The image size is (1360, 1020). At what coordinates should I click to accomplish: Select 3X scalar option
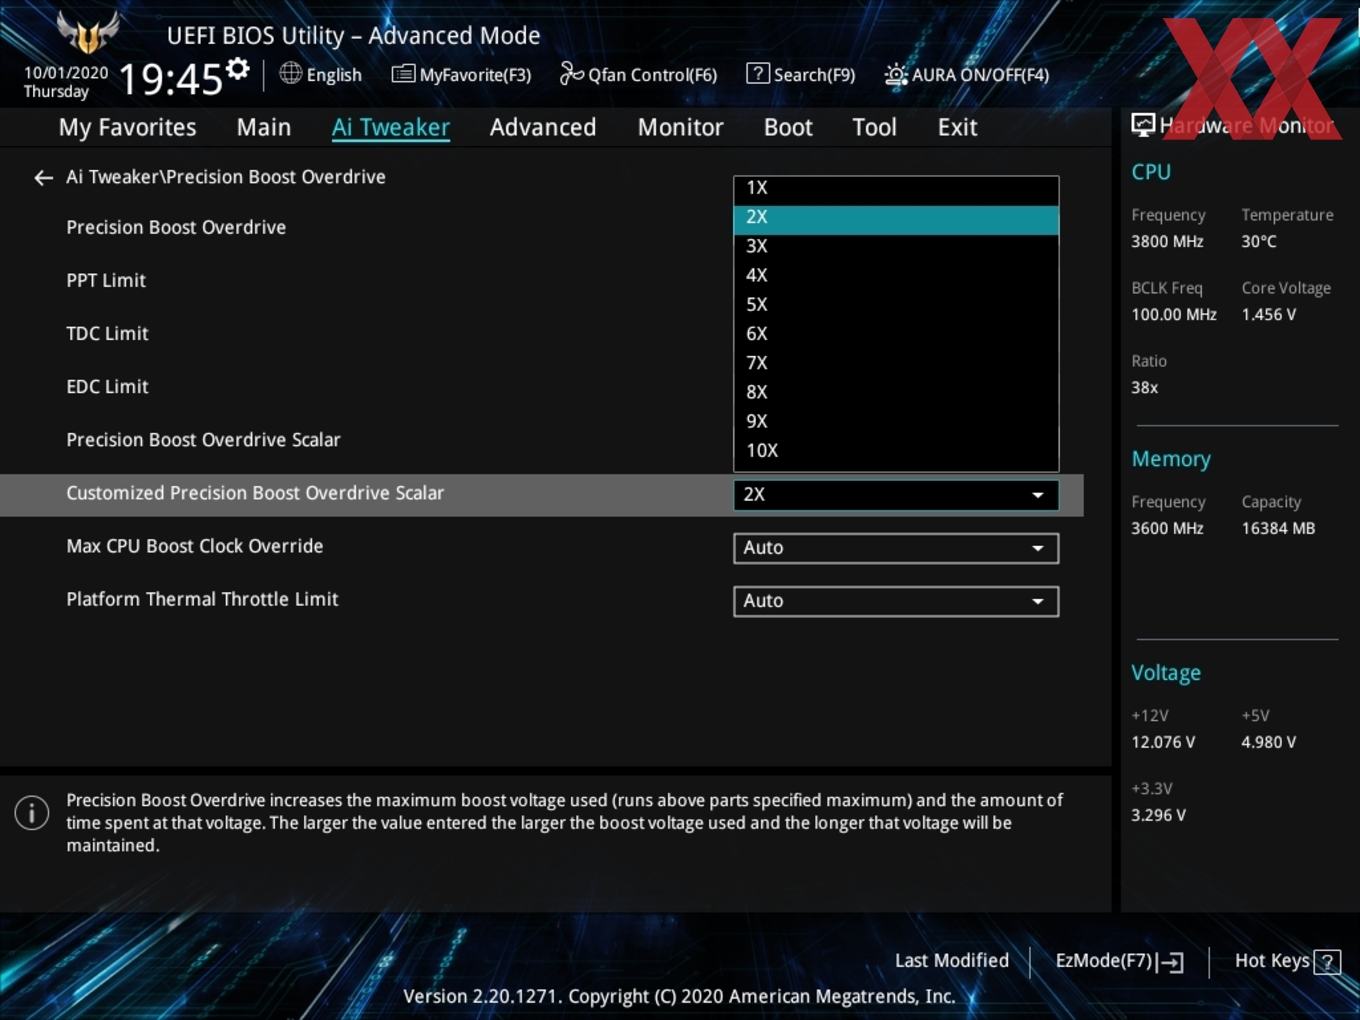tap(896, 246)
